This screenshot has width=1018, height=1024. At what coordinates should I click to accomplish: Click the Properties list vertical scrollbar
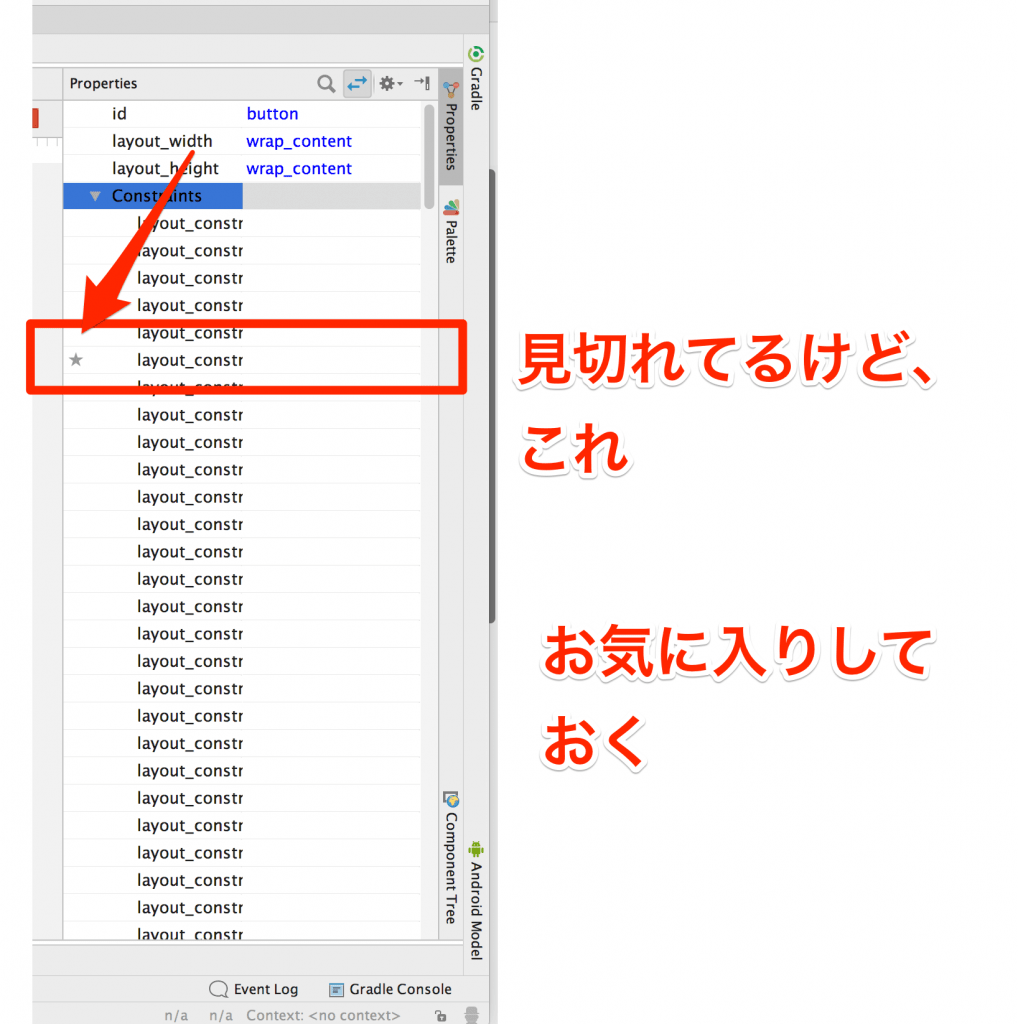[429, 156]
